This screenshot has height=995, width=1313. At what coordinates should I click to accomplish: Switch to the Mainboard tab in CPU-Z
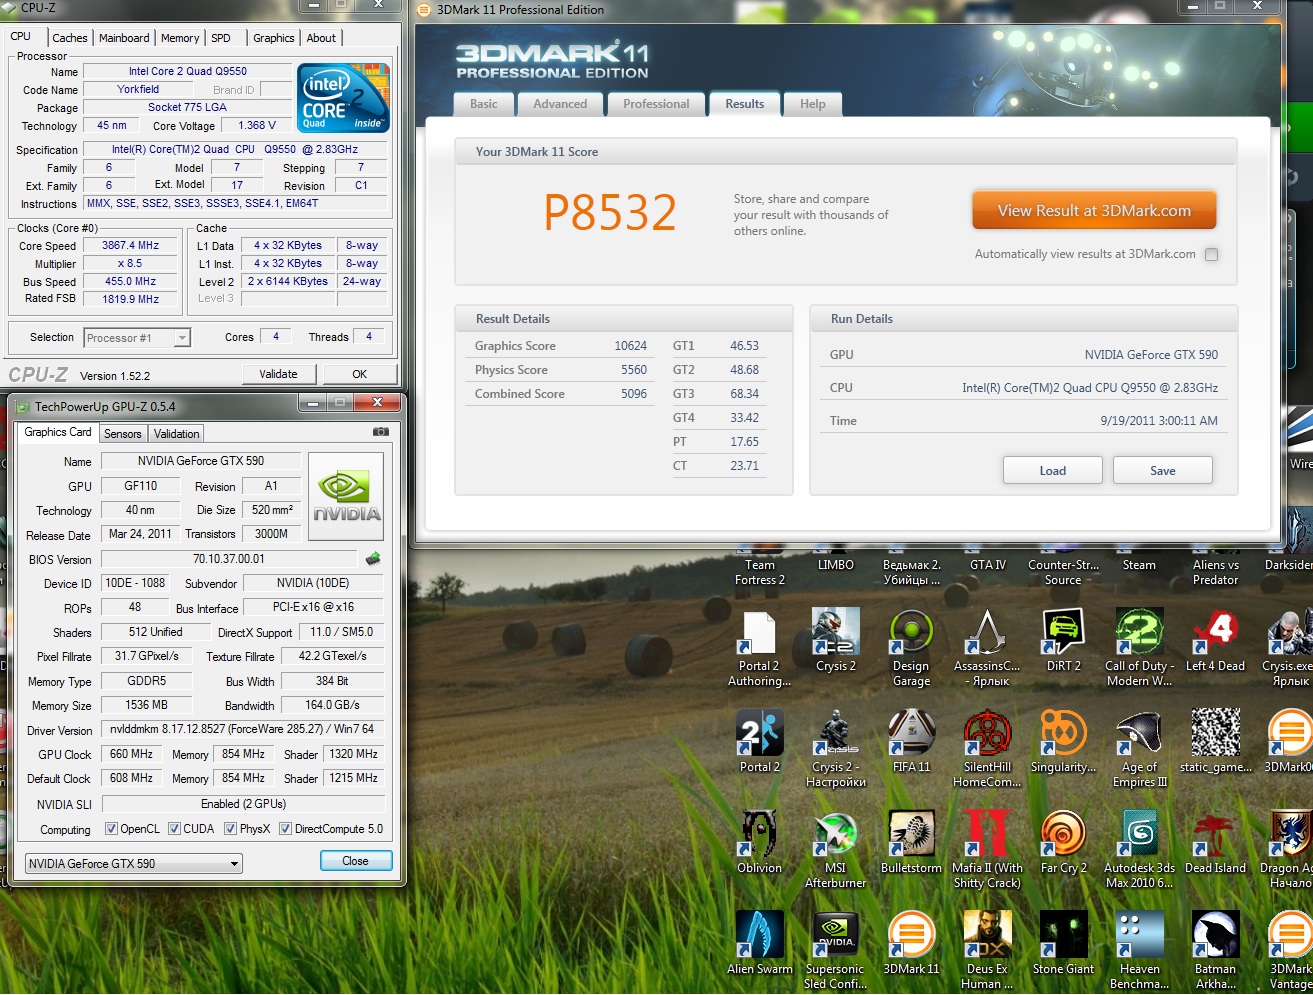coord(124,38)
